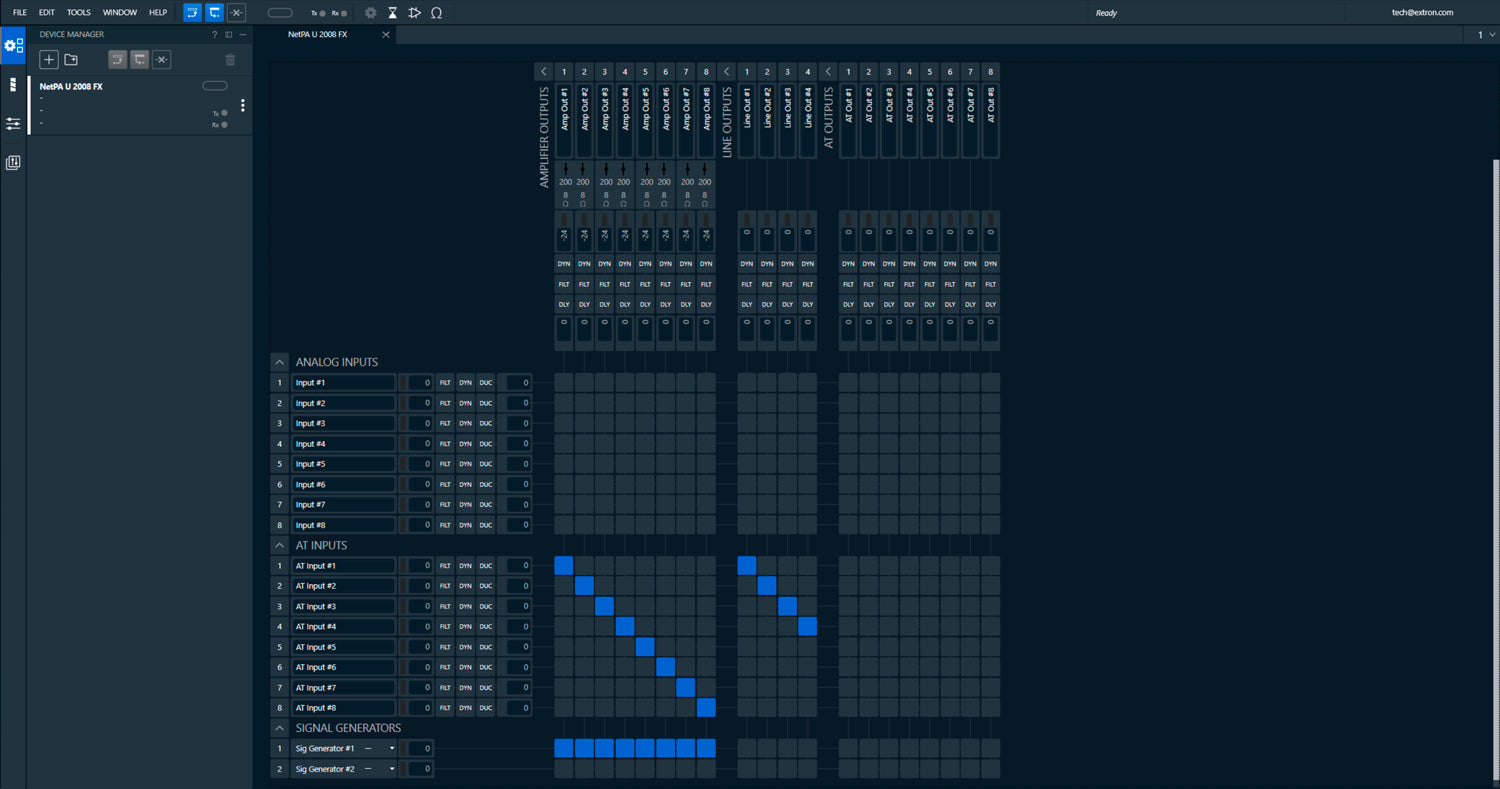Toggle crosspoint AT Input #2 to Amp Out #2
The image size is (1500, 789).
[584, 586]
